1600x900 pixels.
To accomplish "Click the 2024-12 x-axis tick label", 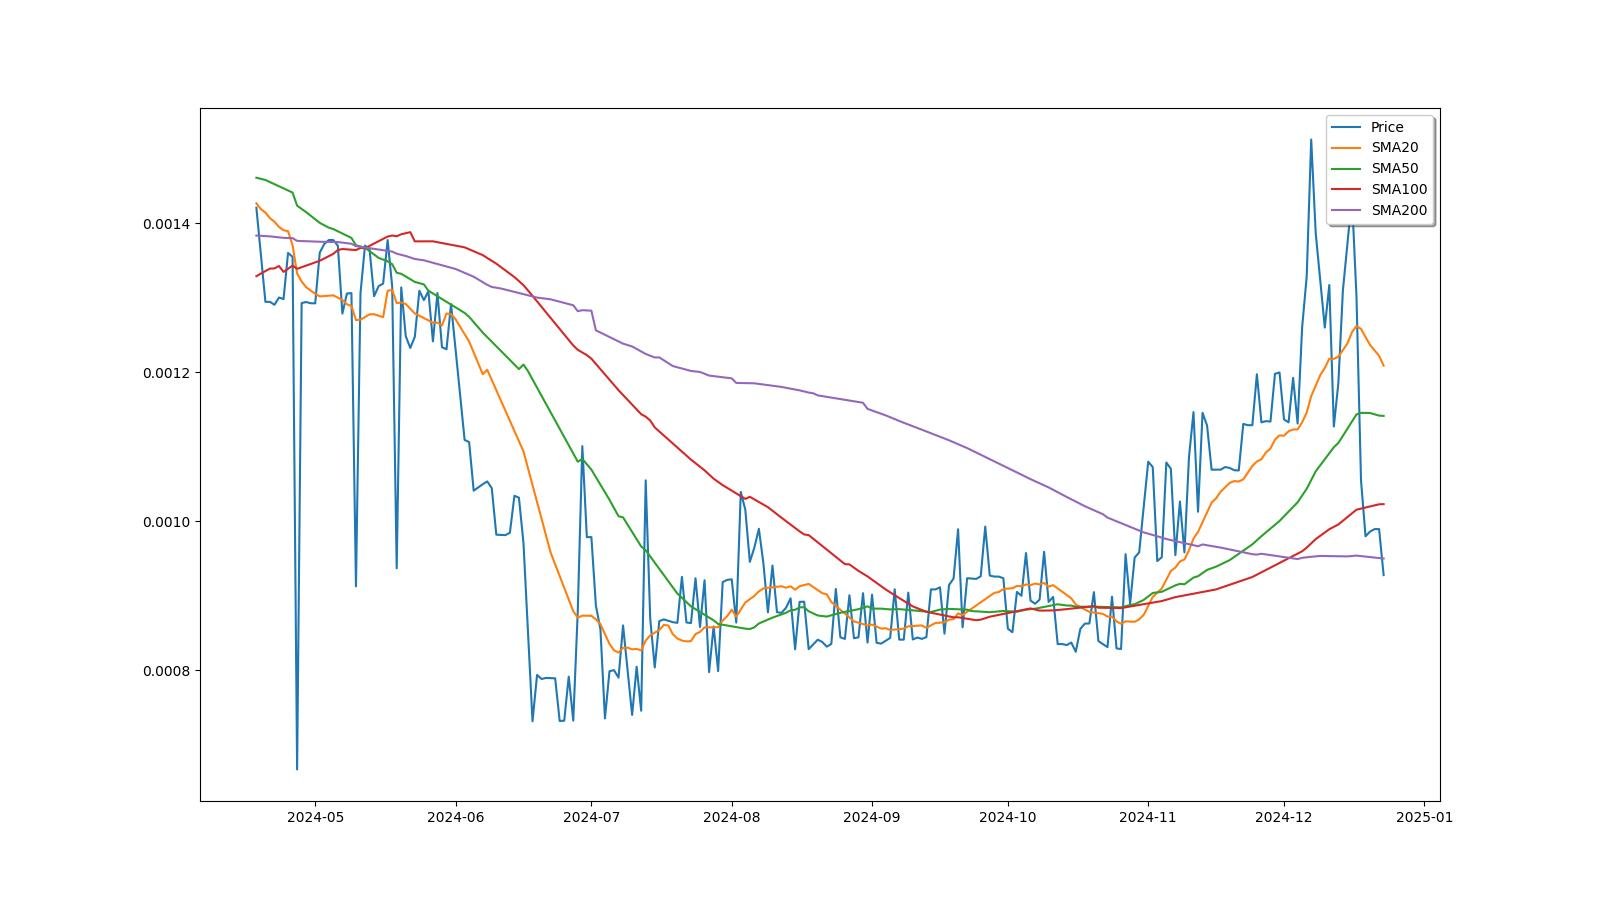I will pyautogui.click(x=1283, y=817).
